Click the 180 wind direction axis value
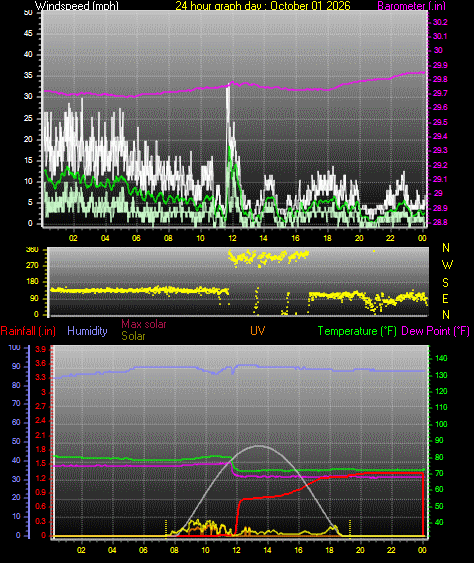Screen dimensions: 474x563 coord(32,282)
